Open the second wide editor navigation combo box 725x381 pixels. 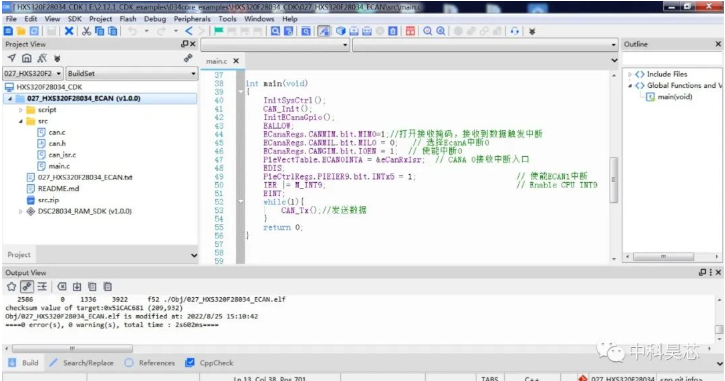485,45
